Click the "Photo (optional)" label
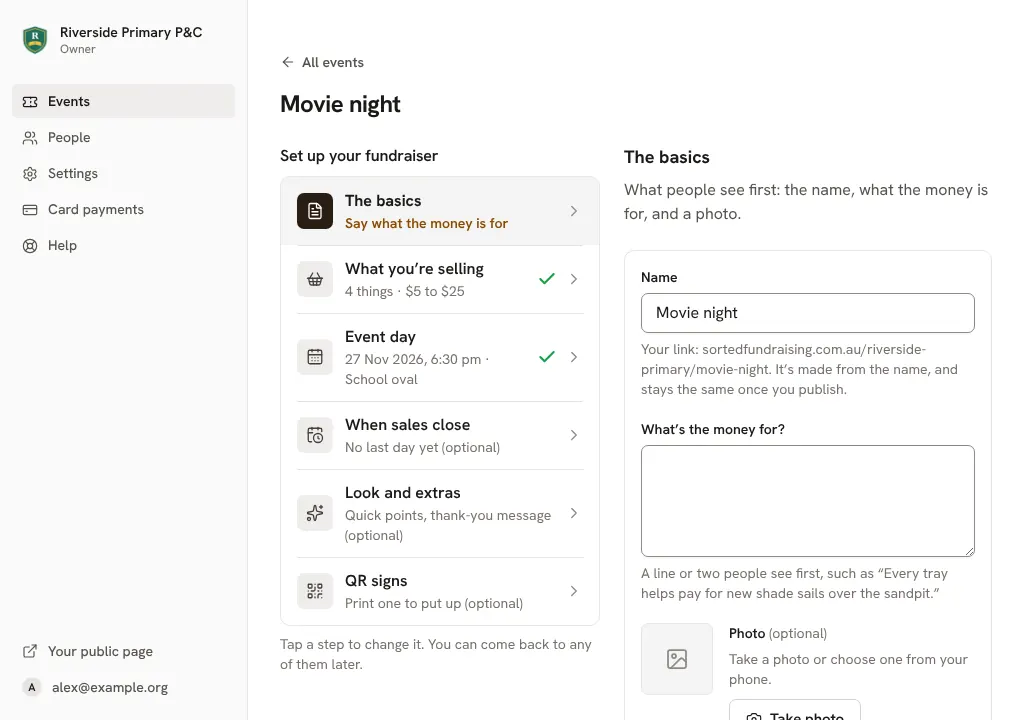 click(778, 634)
